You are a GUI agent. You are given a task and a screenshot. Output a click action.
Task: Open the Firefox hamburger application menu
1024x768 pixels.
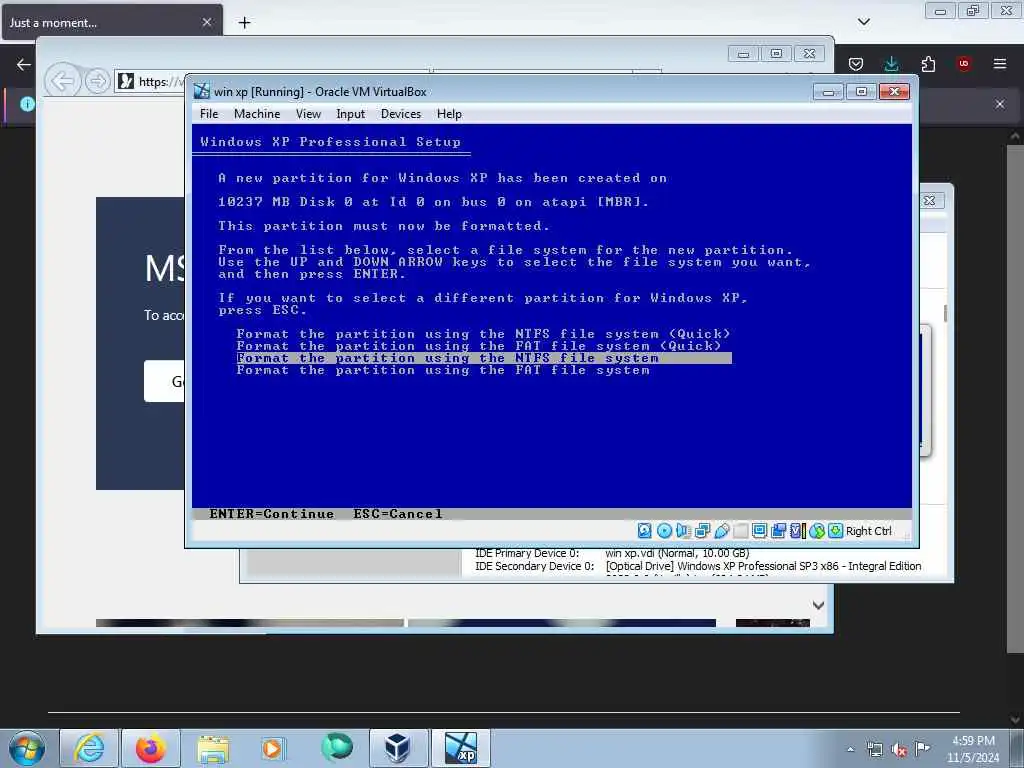pos(1000,64)
